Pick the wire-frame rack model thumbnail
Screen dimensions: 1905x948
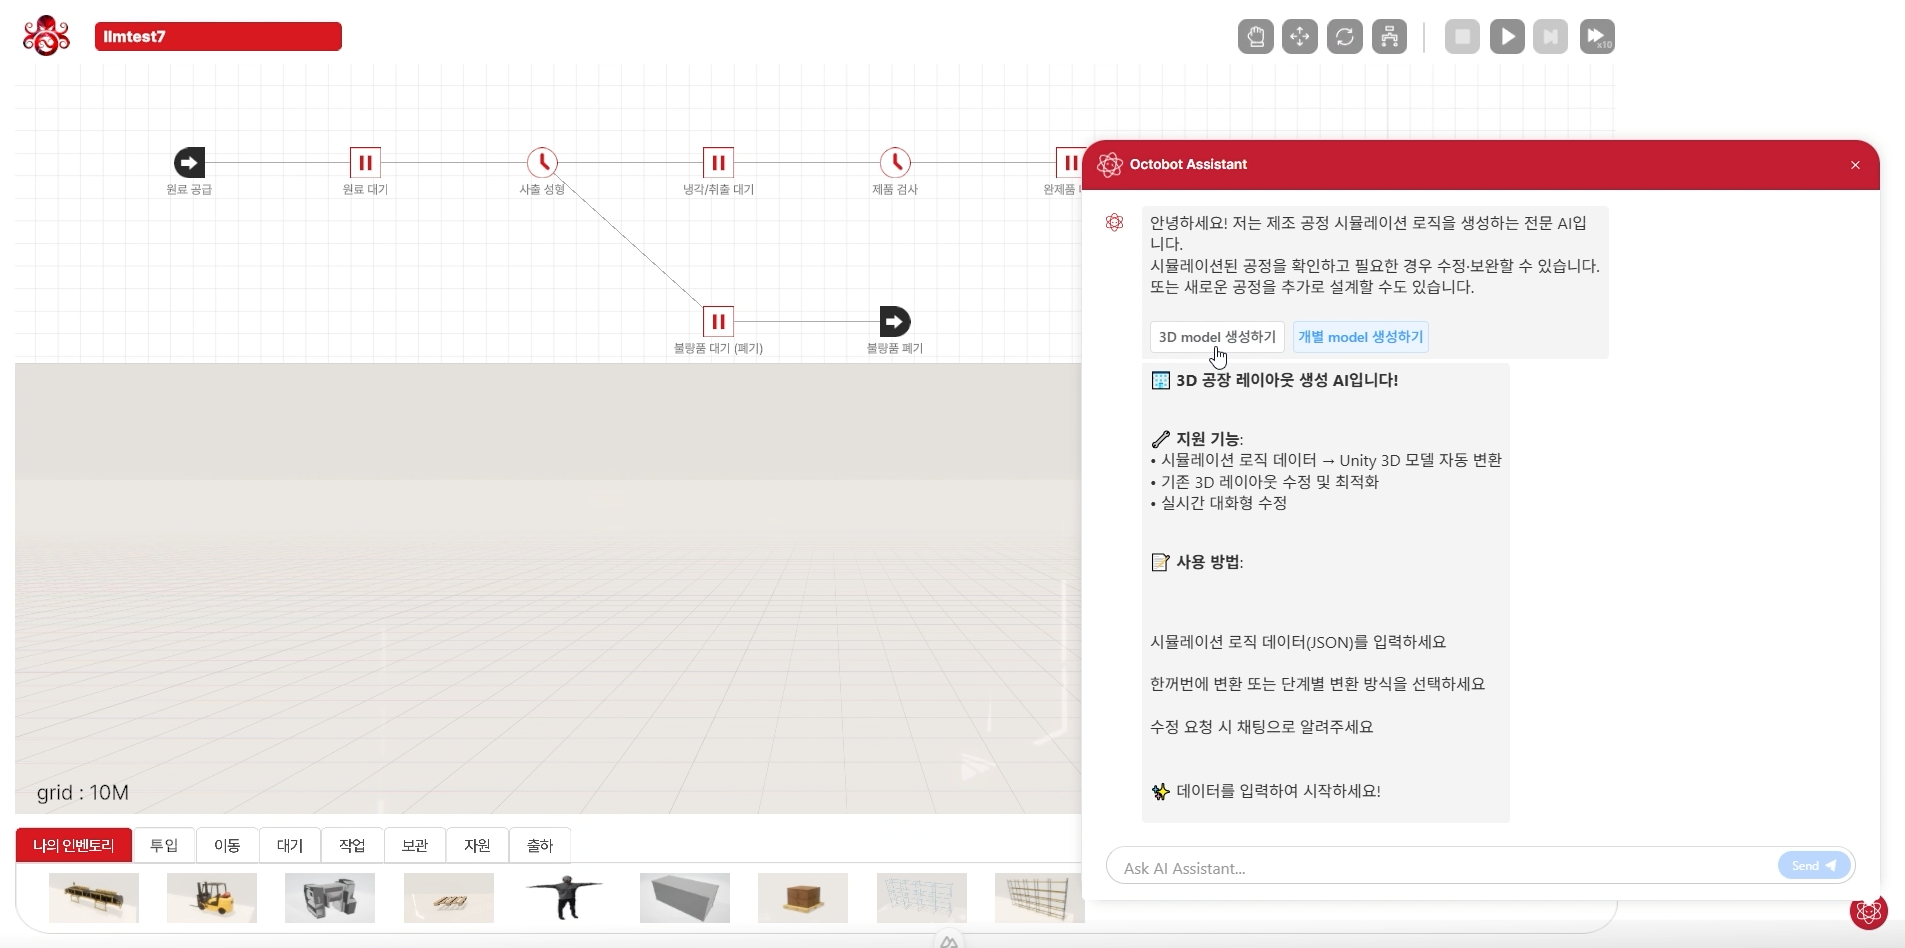pos(922,898)
